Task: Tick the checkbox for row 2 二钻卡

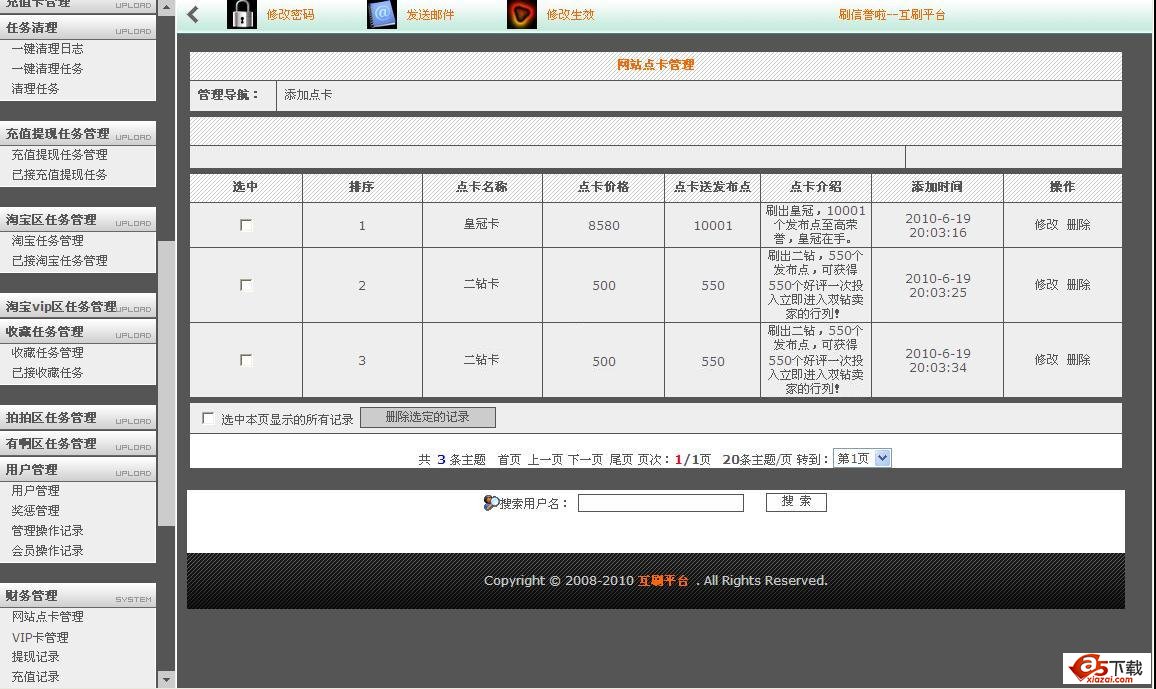Action: 246,285
